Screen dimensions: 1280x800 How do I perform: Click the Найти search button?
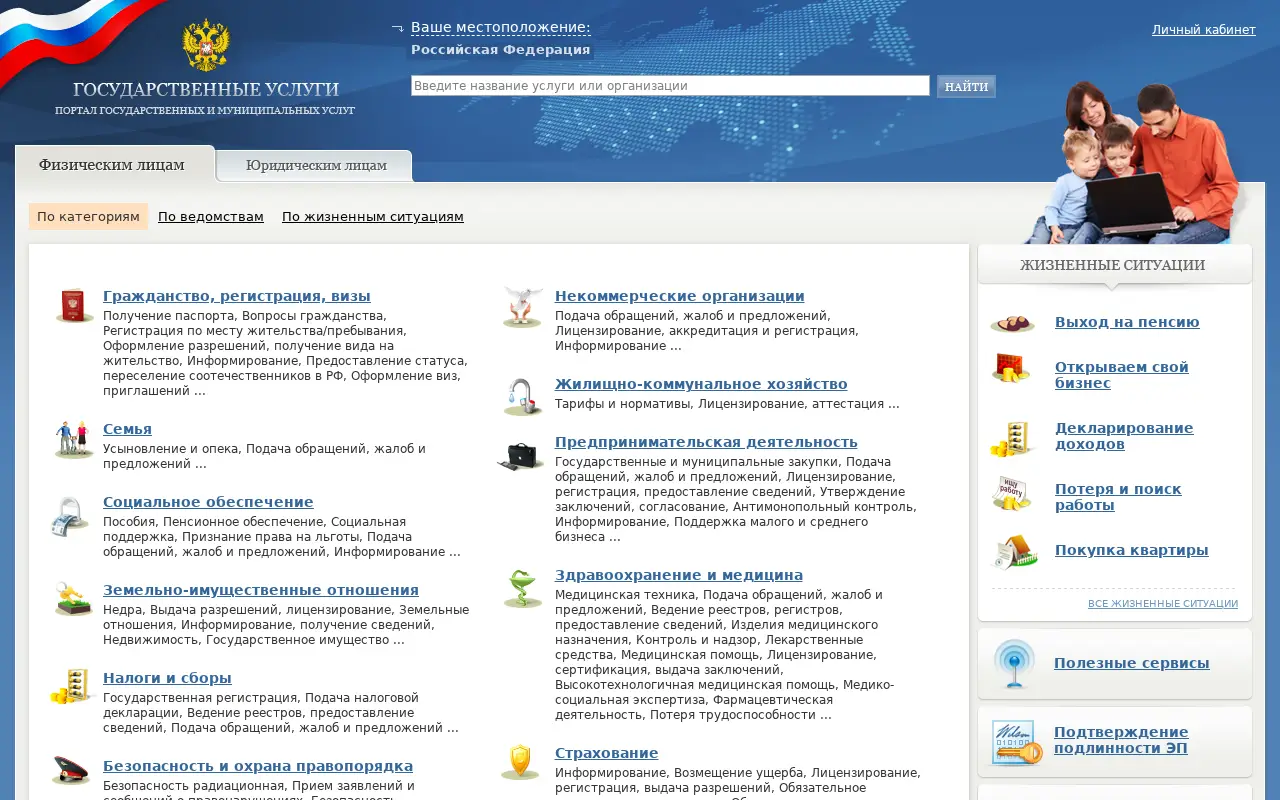point(966,86)
